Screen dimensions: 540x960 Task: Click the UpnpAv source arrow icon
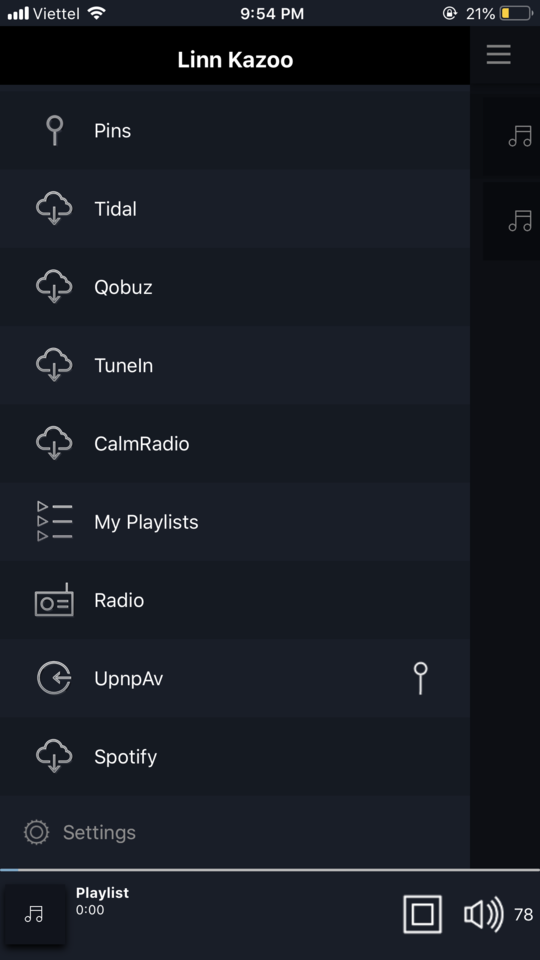54,678
